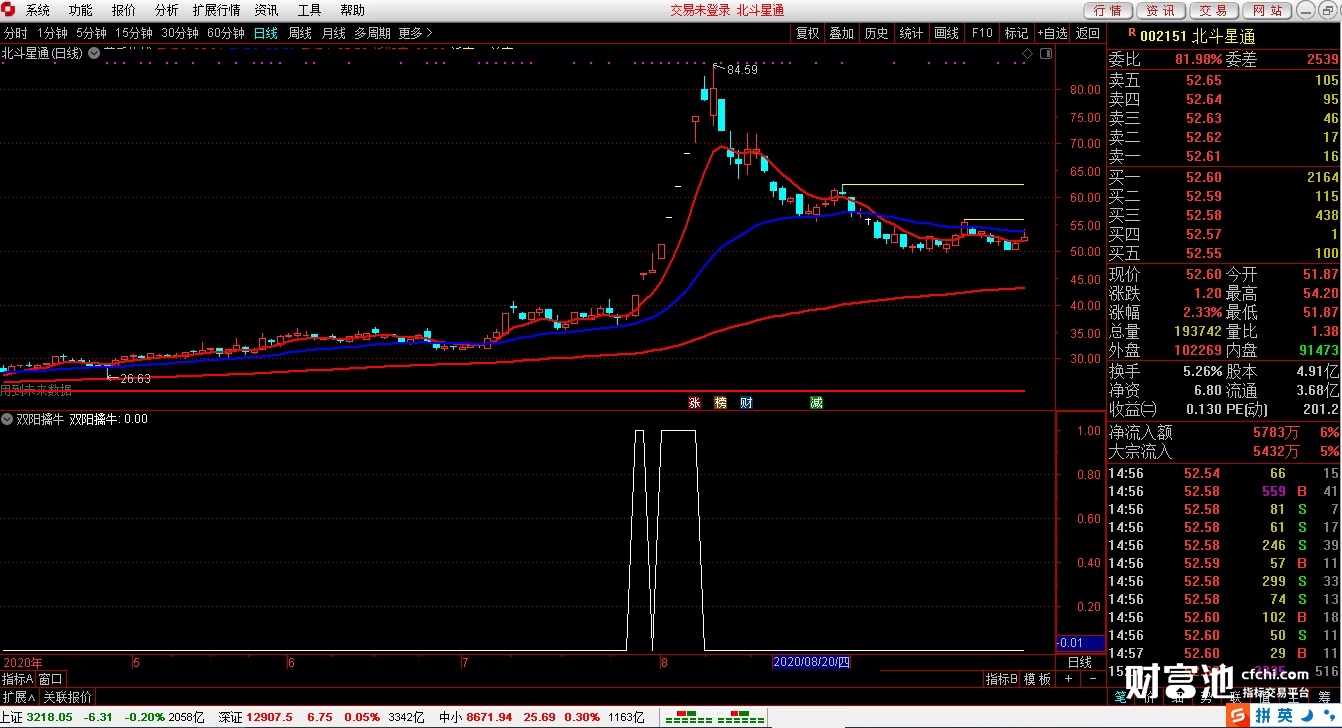Image resolution: width=1342 pixels, height=728 pixels.
Task: Select the 日线 daily period
Action: click(x=266, y=33)
